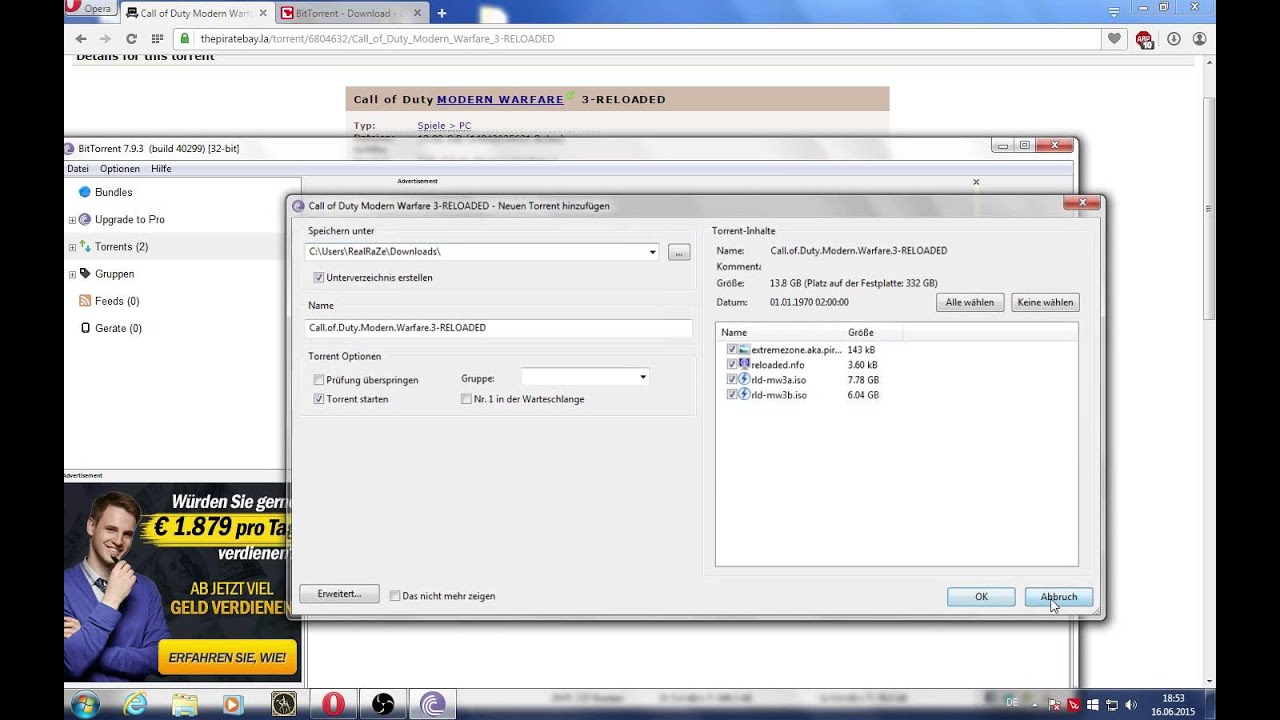
Task: Close the Call of Duty browser tab
Action: [261, 13]
